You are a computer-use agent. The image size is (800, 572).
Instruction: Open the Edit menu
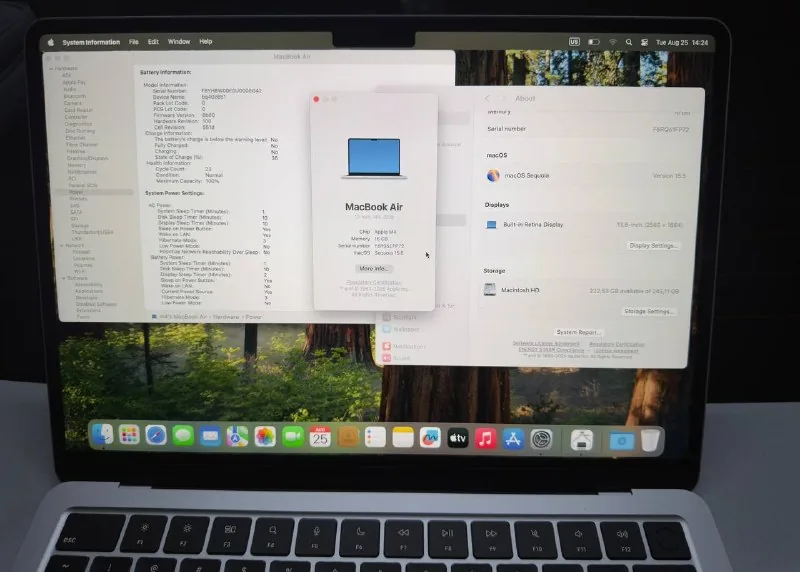[x=153, y=42]
